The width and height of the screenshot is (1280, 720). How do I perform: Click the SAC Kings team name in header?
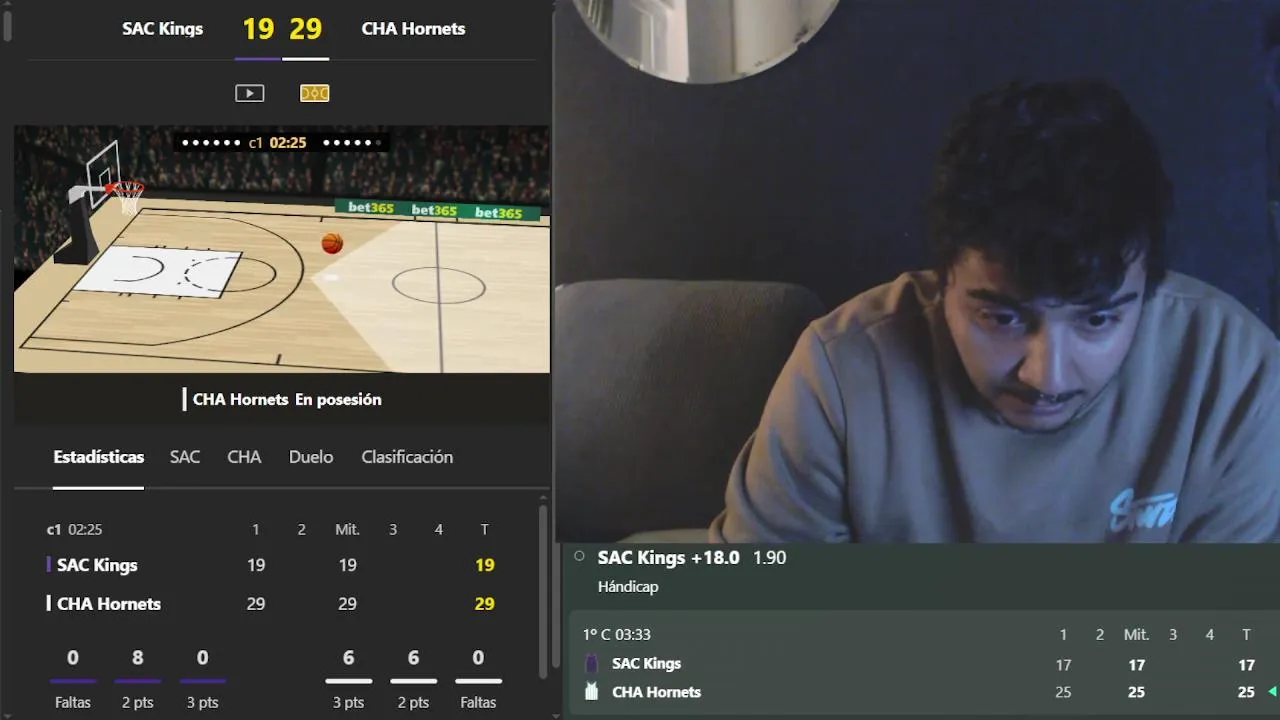(x=163, y=29)
